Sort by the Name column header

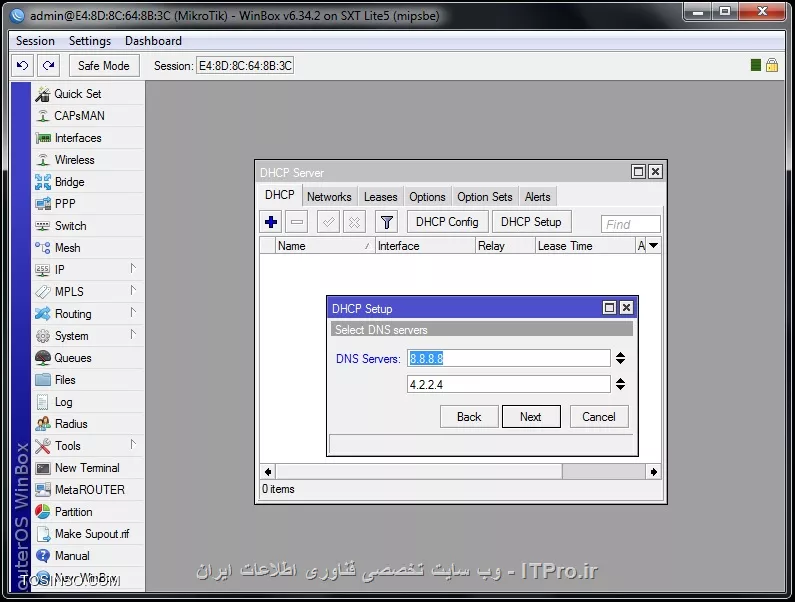tap(324, 245)
